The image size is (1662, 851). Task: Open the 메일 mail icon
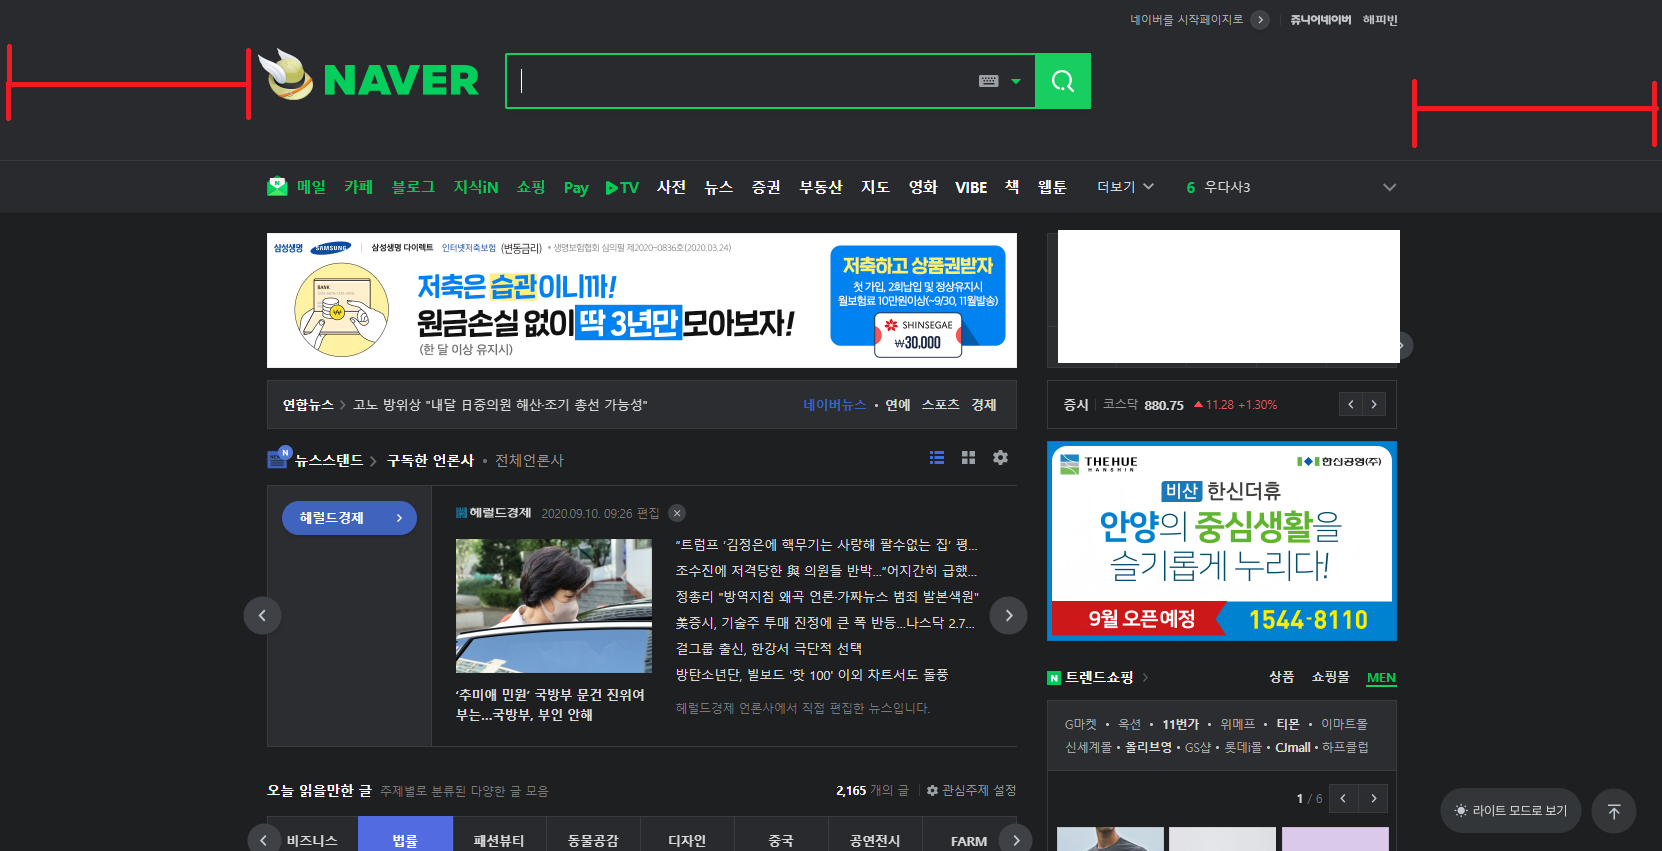[x=277, y=187]
